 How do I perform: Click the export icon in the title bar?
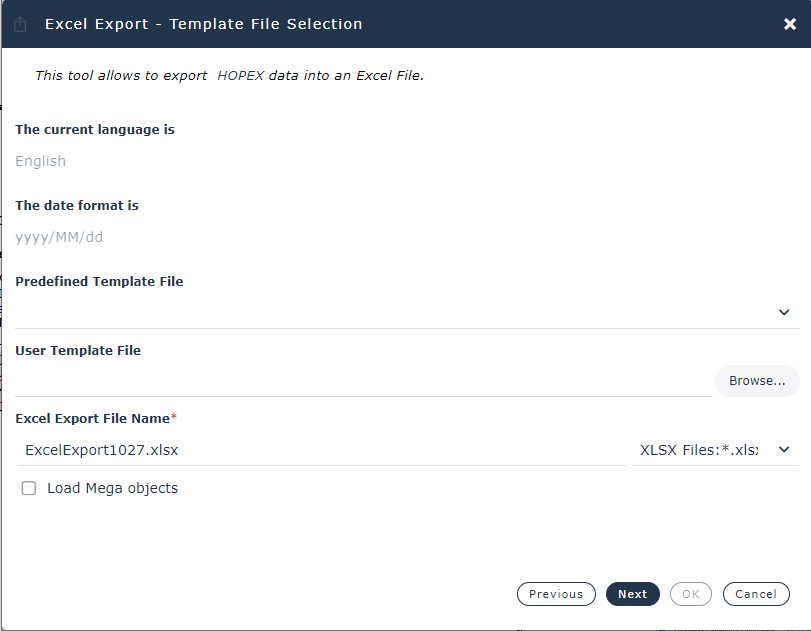[x=20, y=24]
